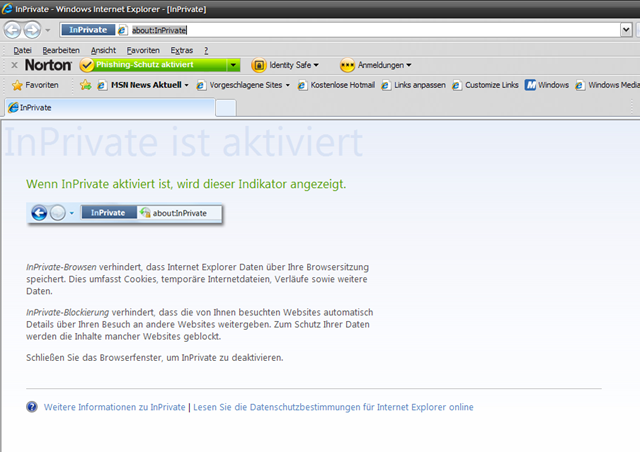Open Favoriten star button in favorites bar
The width and height of the screenshot is (640, 452).
click(36, 85)
